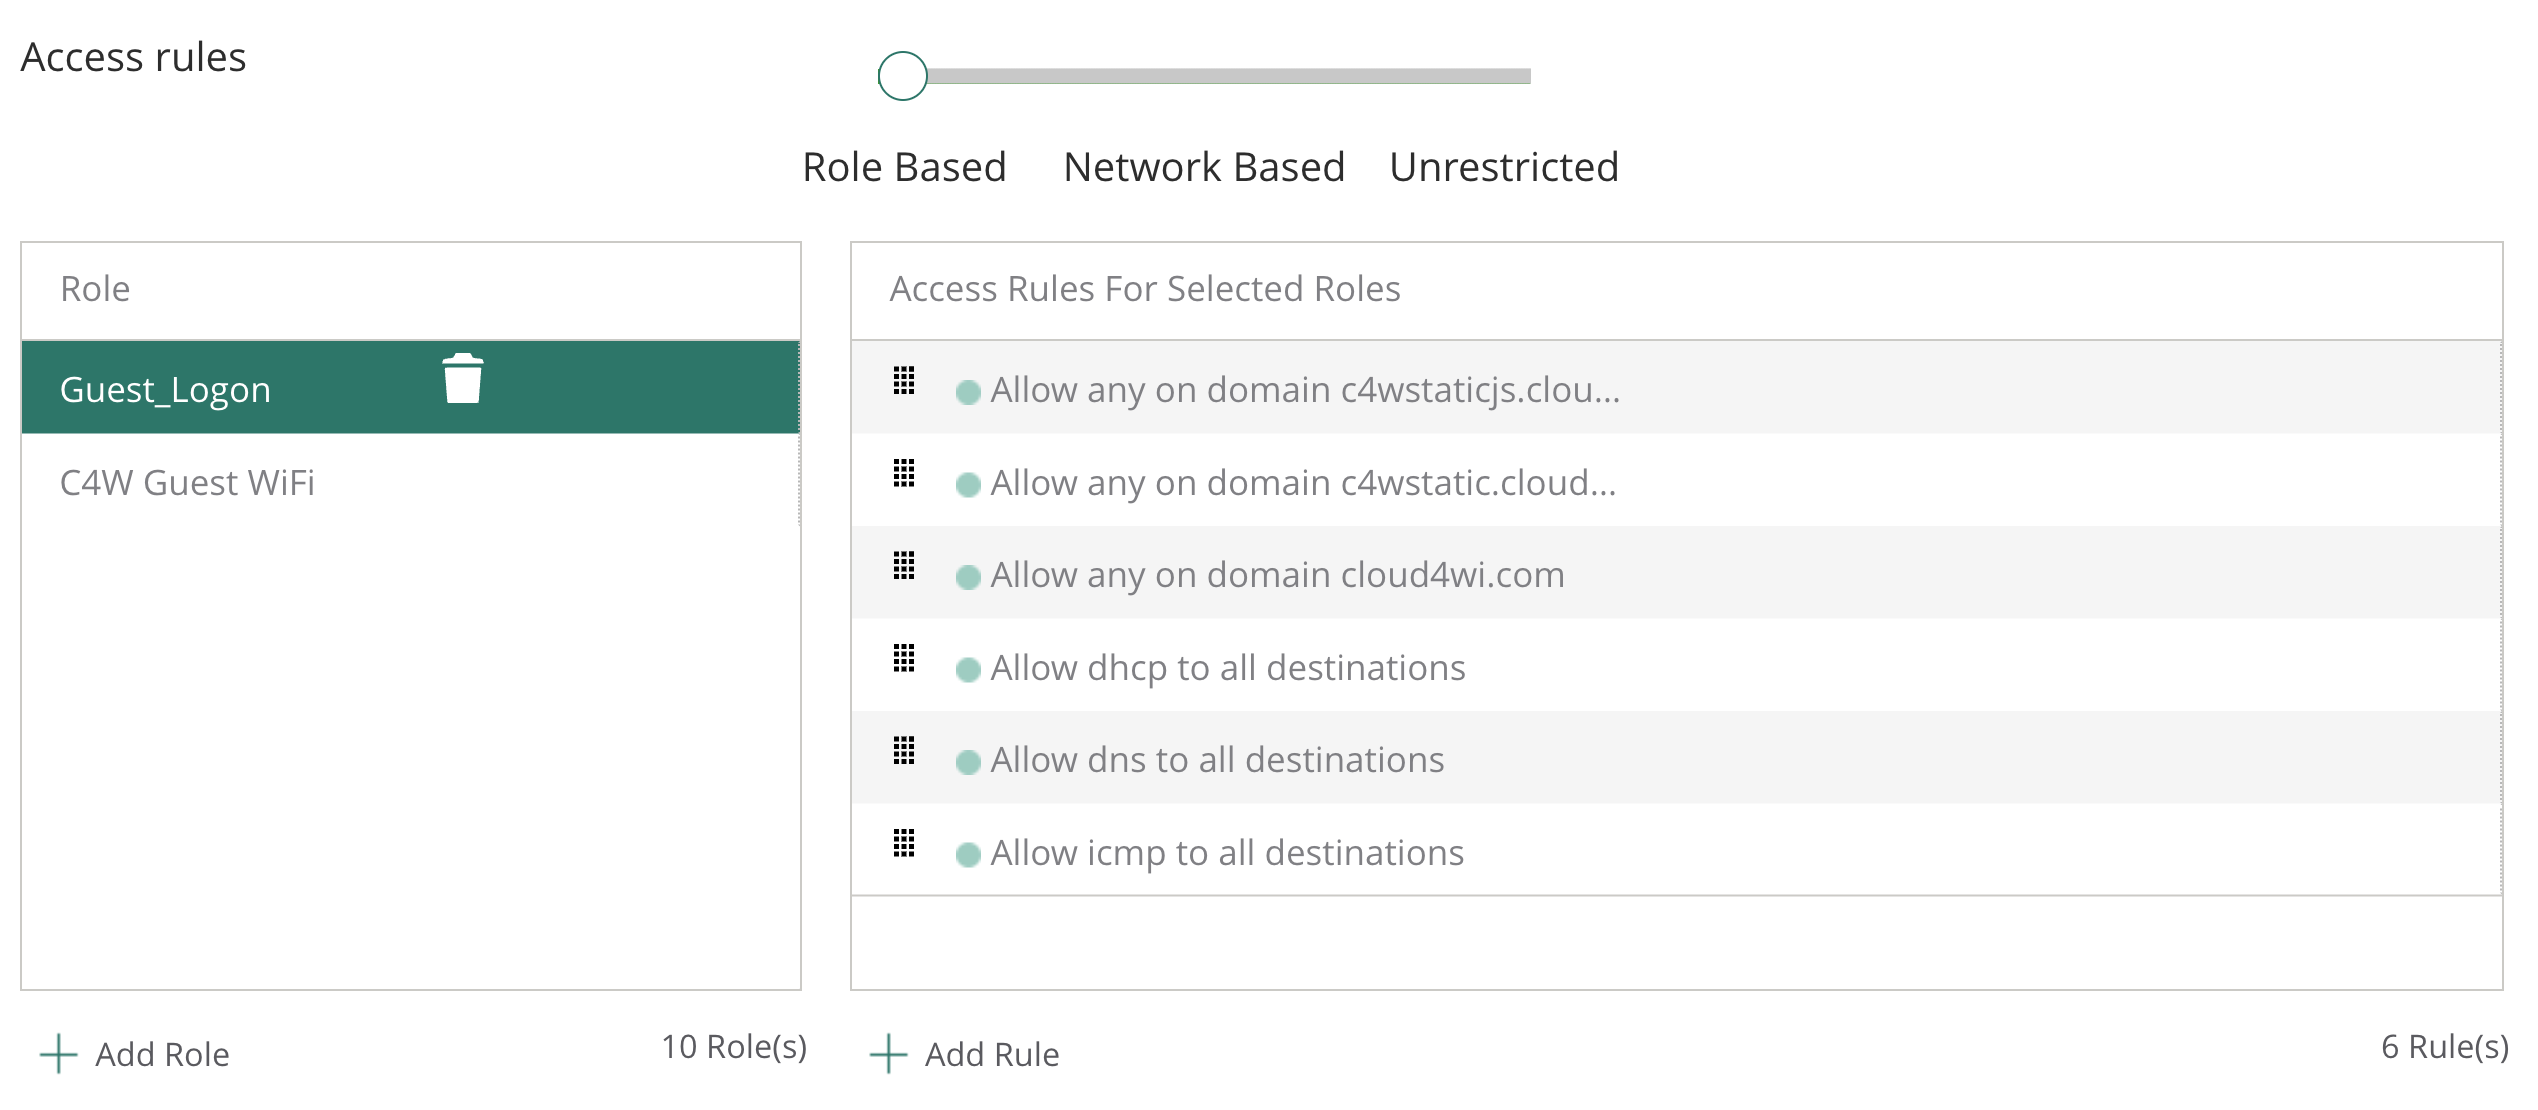Screen dimensions: 2538x1110
Task: Click the access rules slider handle
Action: tap(903, 76)
